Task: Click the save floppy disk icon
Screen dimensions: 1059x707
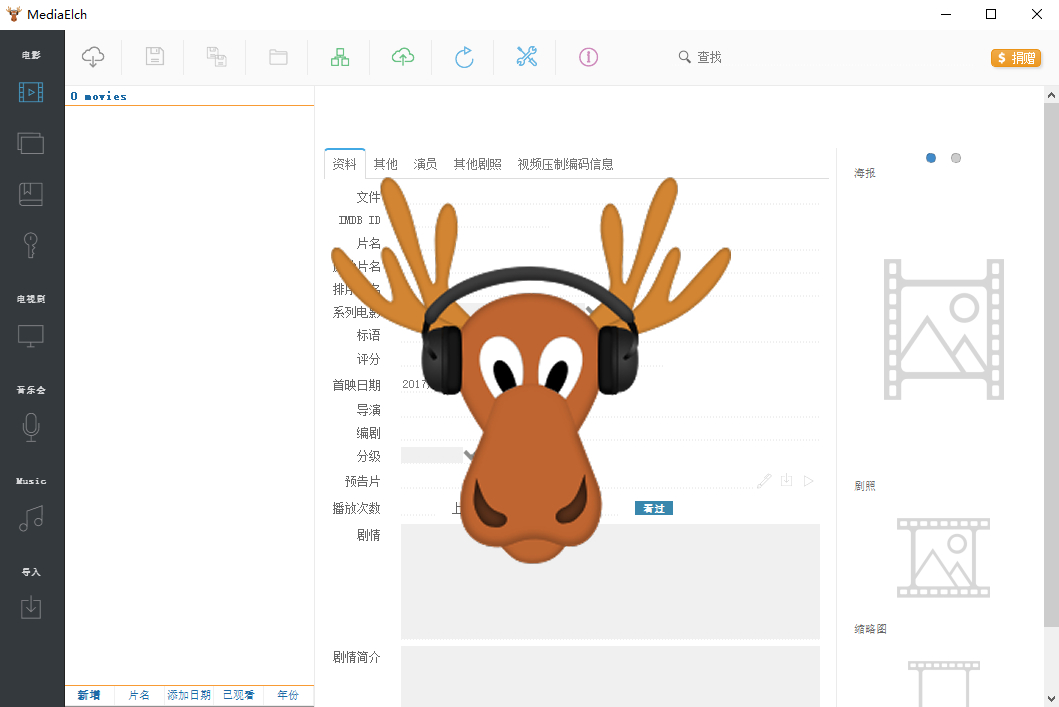Action: tap(155, 57)
